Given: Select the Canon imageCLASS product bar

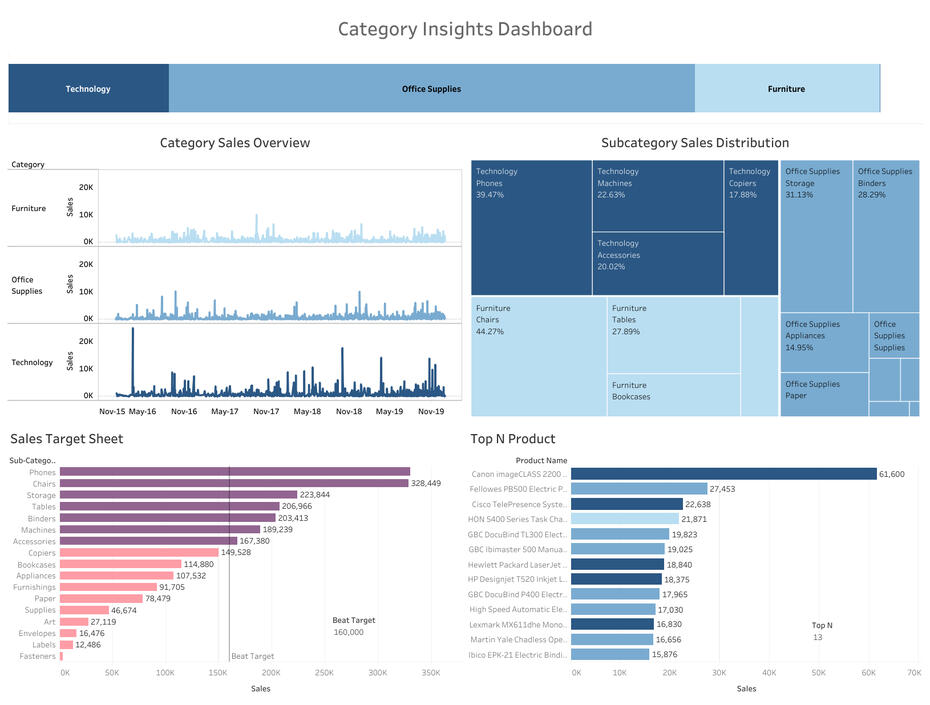Looking at the screenshot, I should [723, 474].
